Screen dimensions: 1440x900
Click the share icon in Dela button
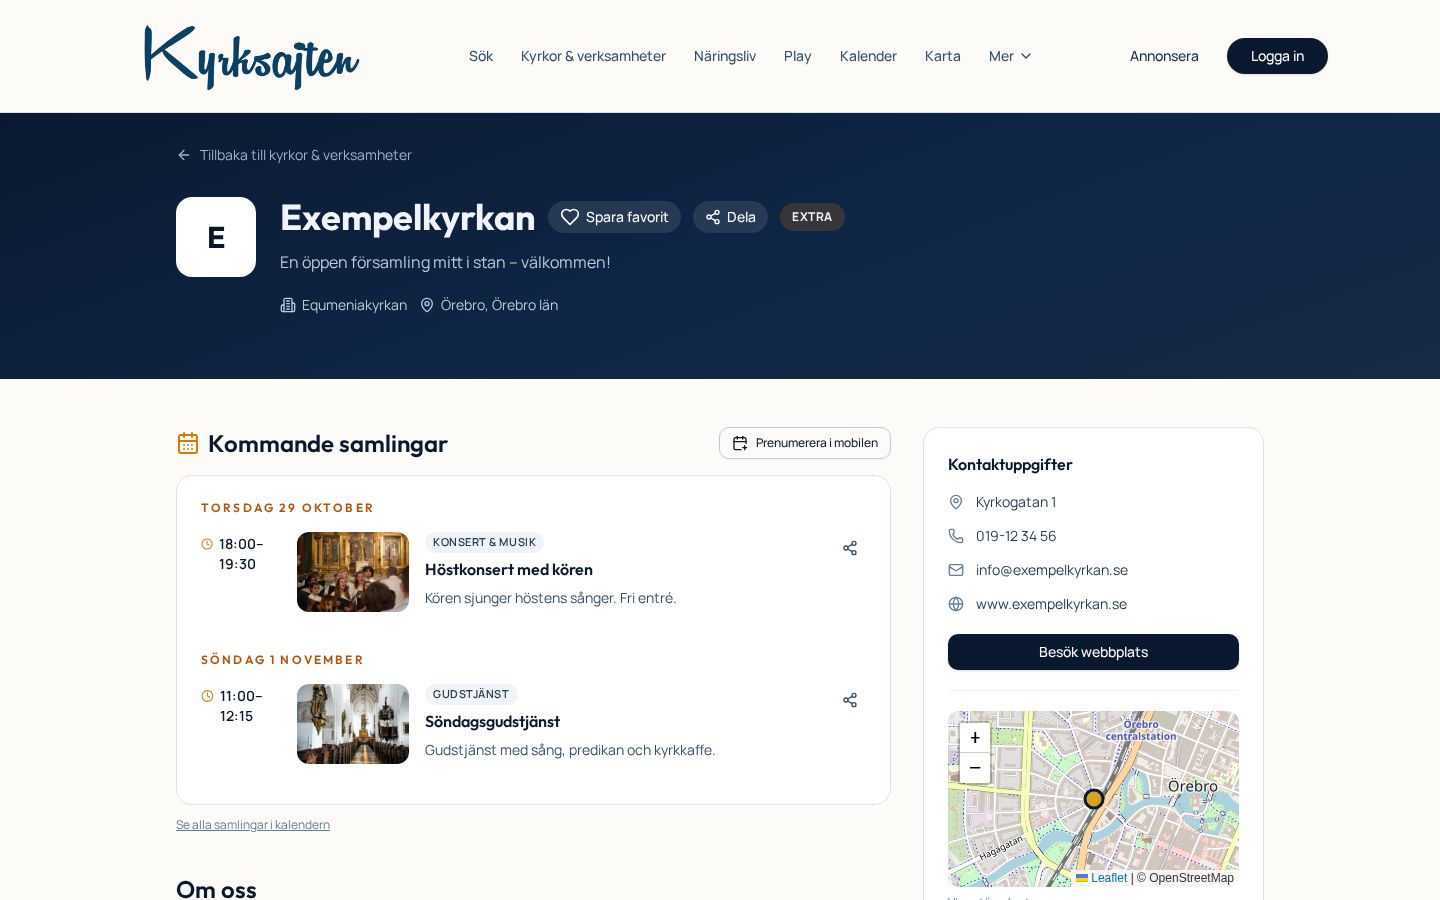point(713,217)
